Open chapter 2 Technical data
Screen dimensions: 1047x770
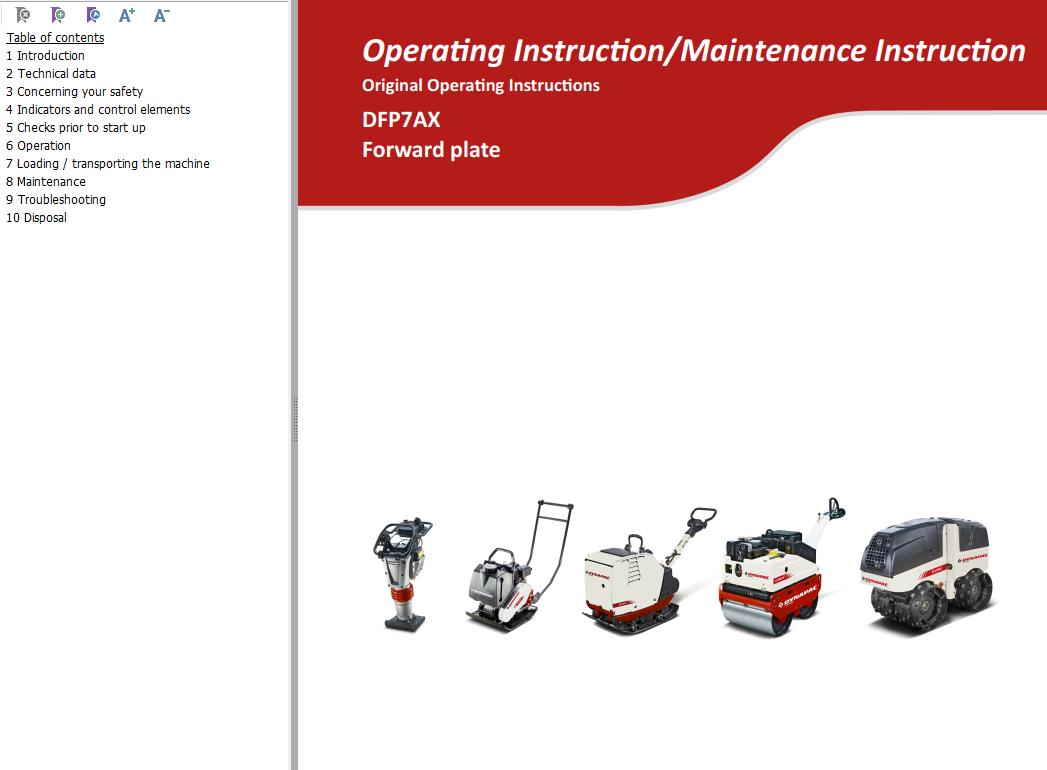(51, 73)
